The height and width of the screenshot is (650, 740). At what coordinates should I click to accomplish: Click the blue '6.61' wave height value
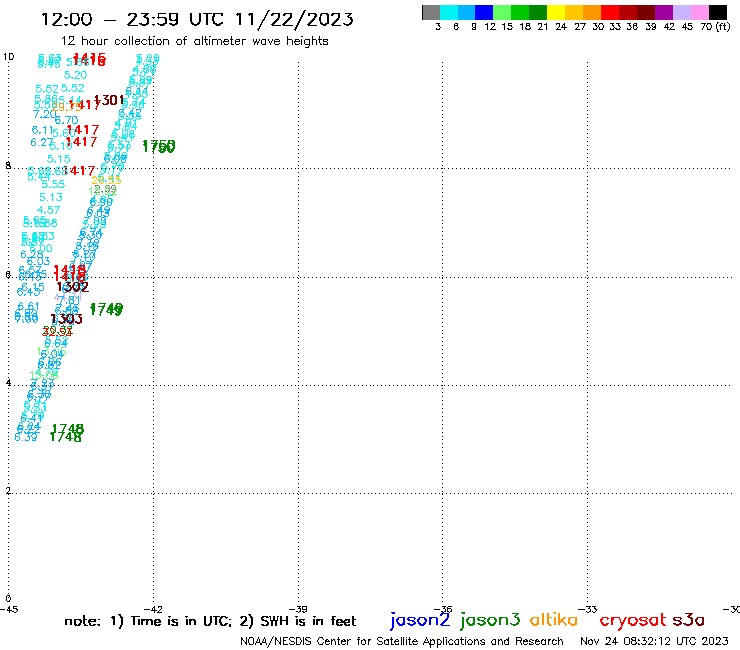tap(28, 306)
